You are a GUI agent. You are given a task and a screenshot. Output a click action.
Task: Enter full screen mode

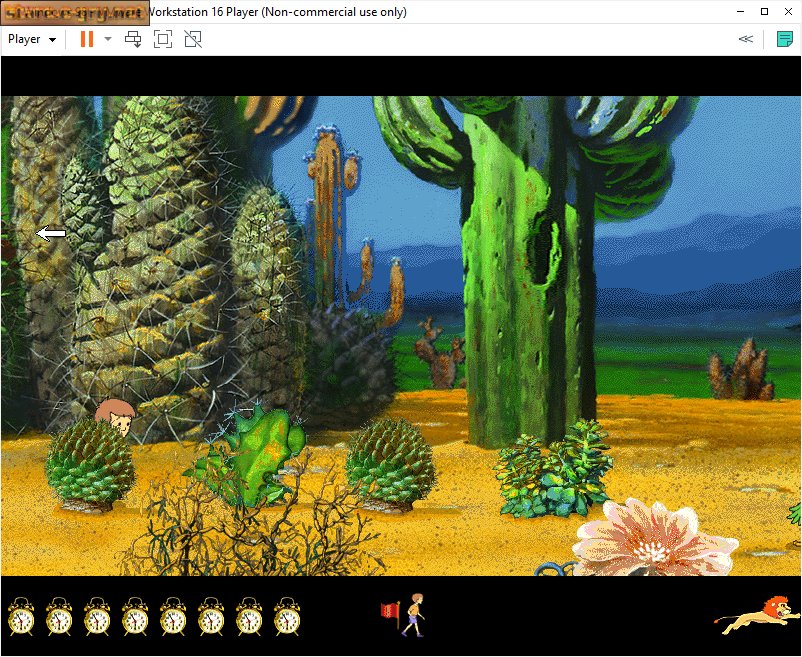click(x=163, y=39)
